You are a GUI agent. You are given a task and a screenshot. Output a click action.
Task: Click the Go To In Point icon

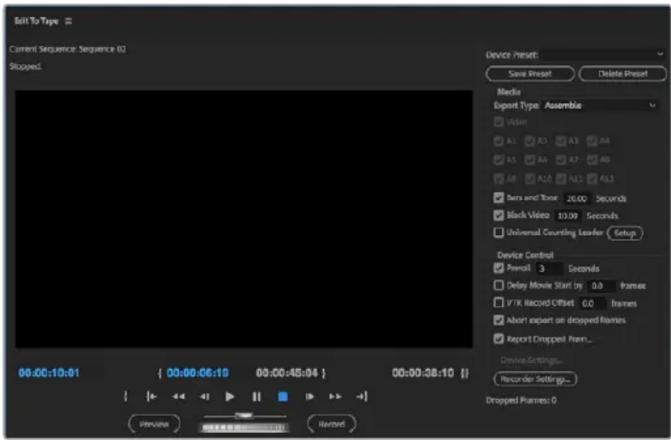click(x=151, y=397)
